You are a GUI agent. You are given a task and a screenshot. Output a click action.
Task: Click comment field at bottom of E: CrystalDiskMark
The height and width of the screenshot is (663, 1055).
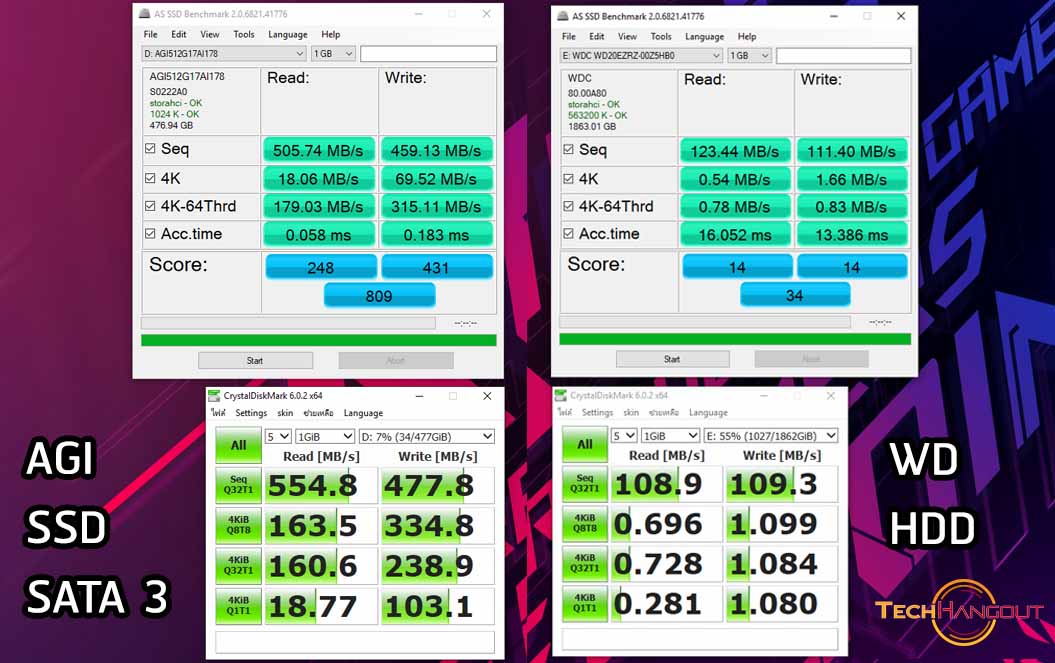point(700,639)
